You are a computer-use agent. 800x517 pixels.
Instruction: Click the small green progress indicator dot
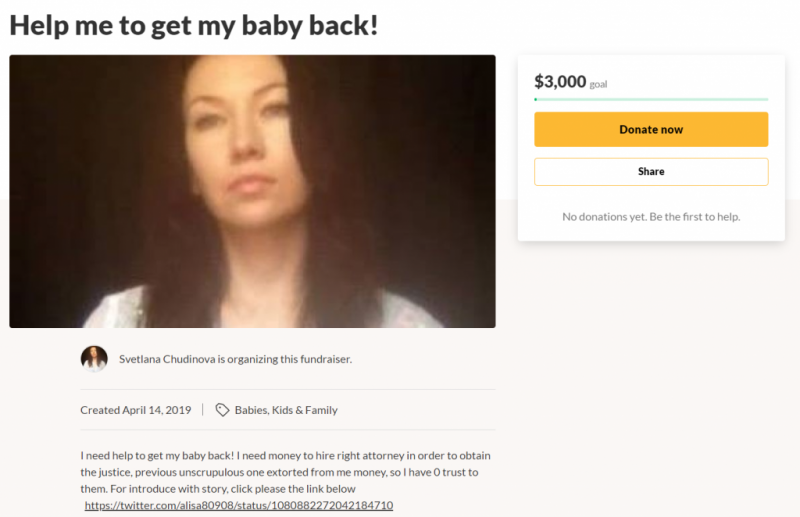536,100
